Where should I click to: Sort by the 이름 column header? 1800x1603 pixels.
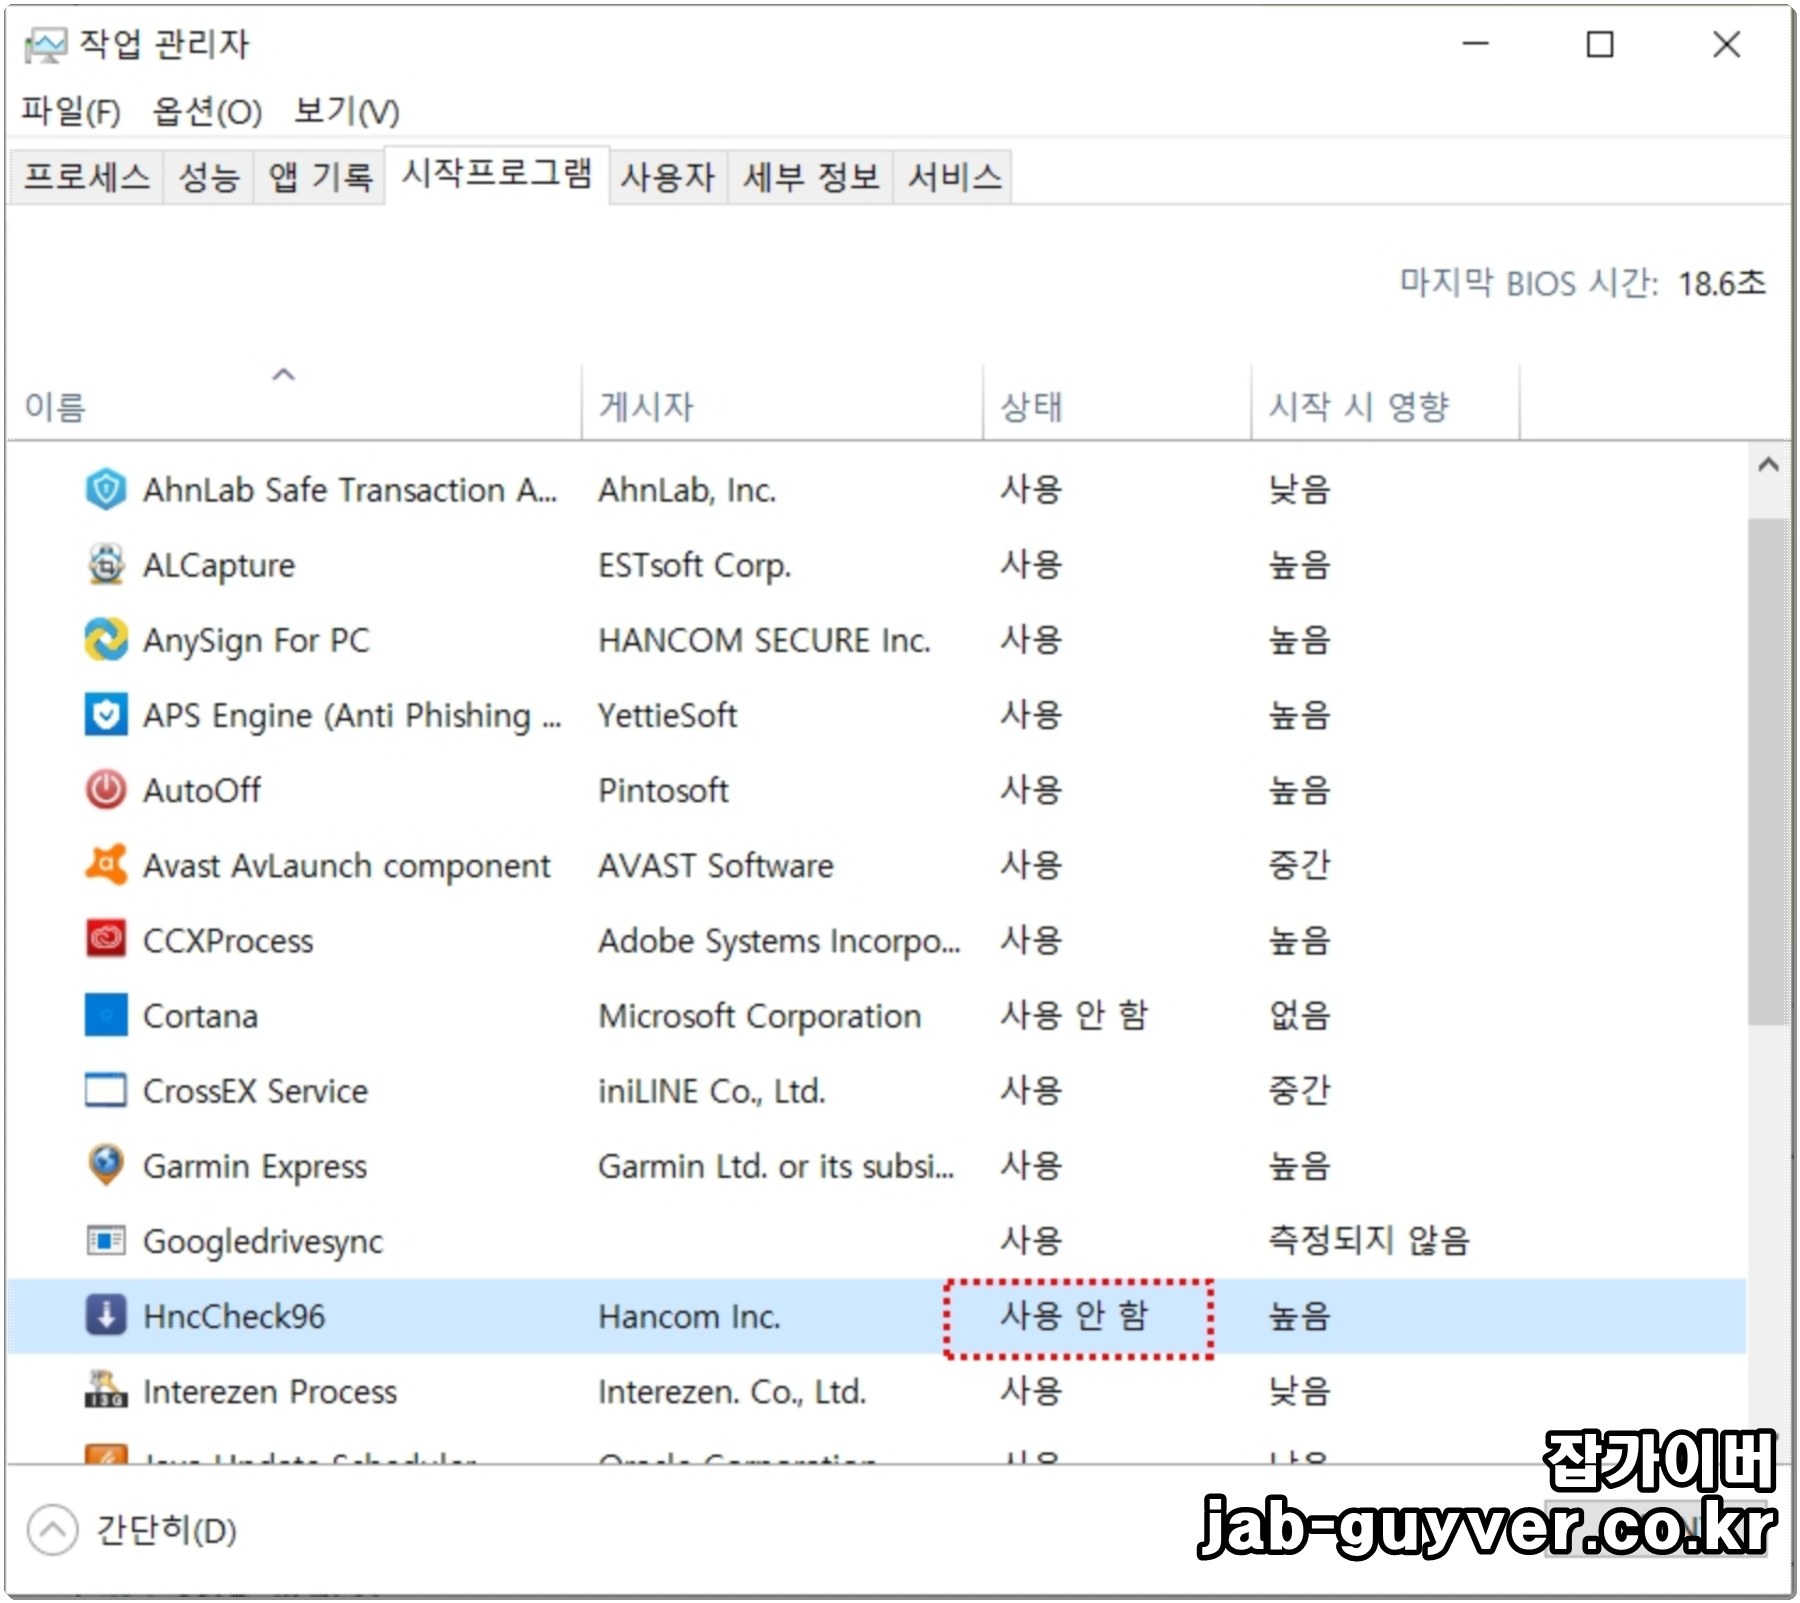[293, 404]
